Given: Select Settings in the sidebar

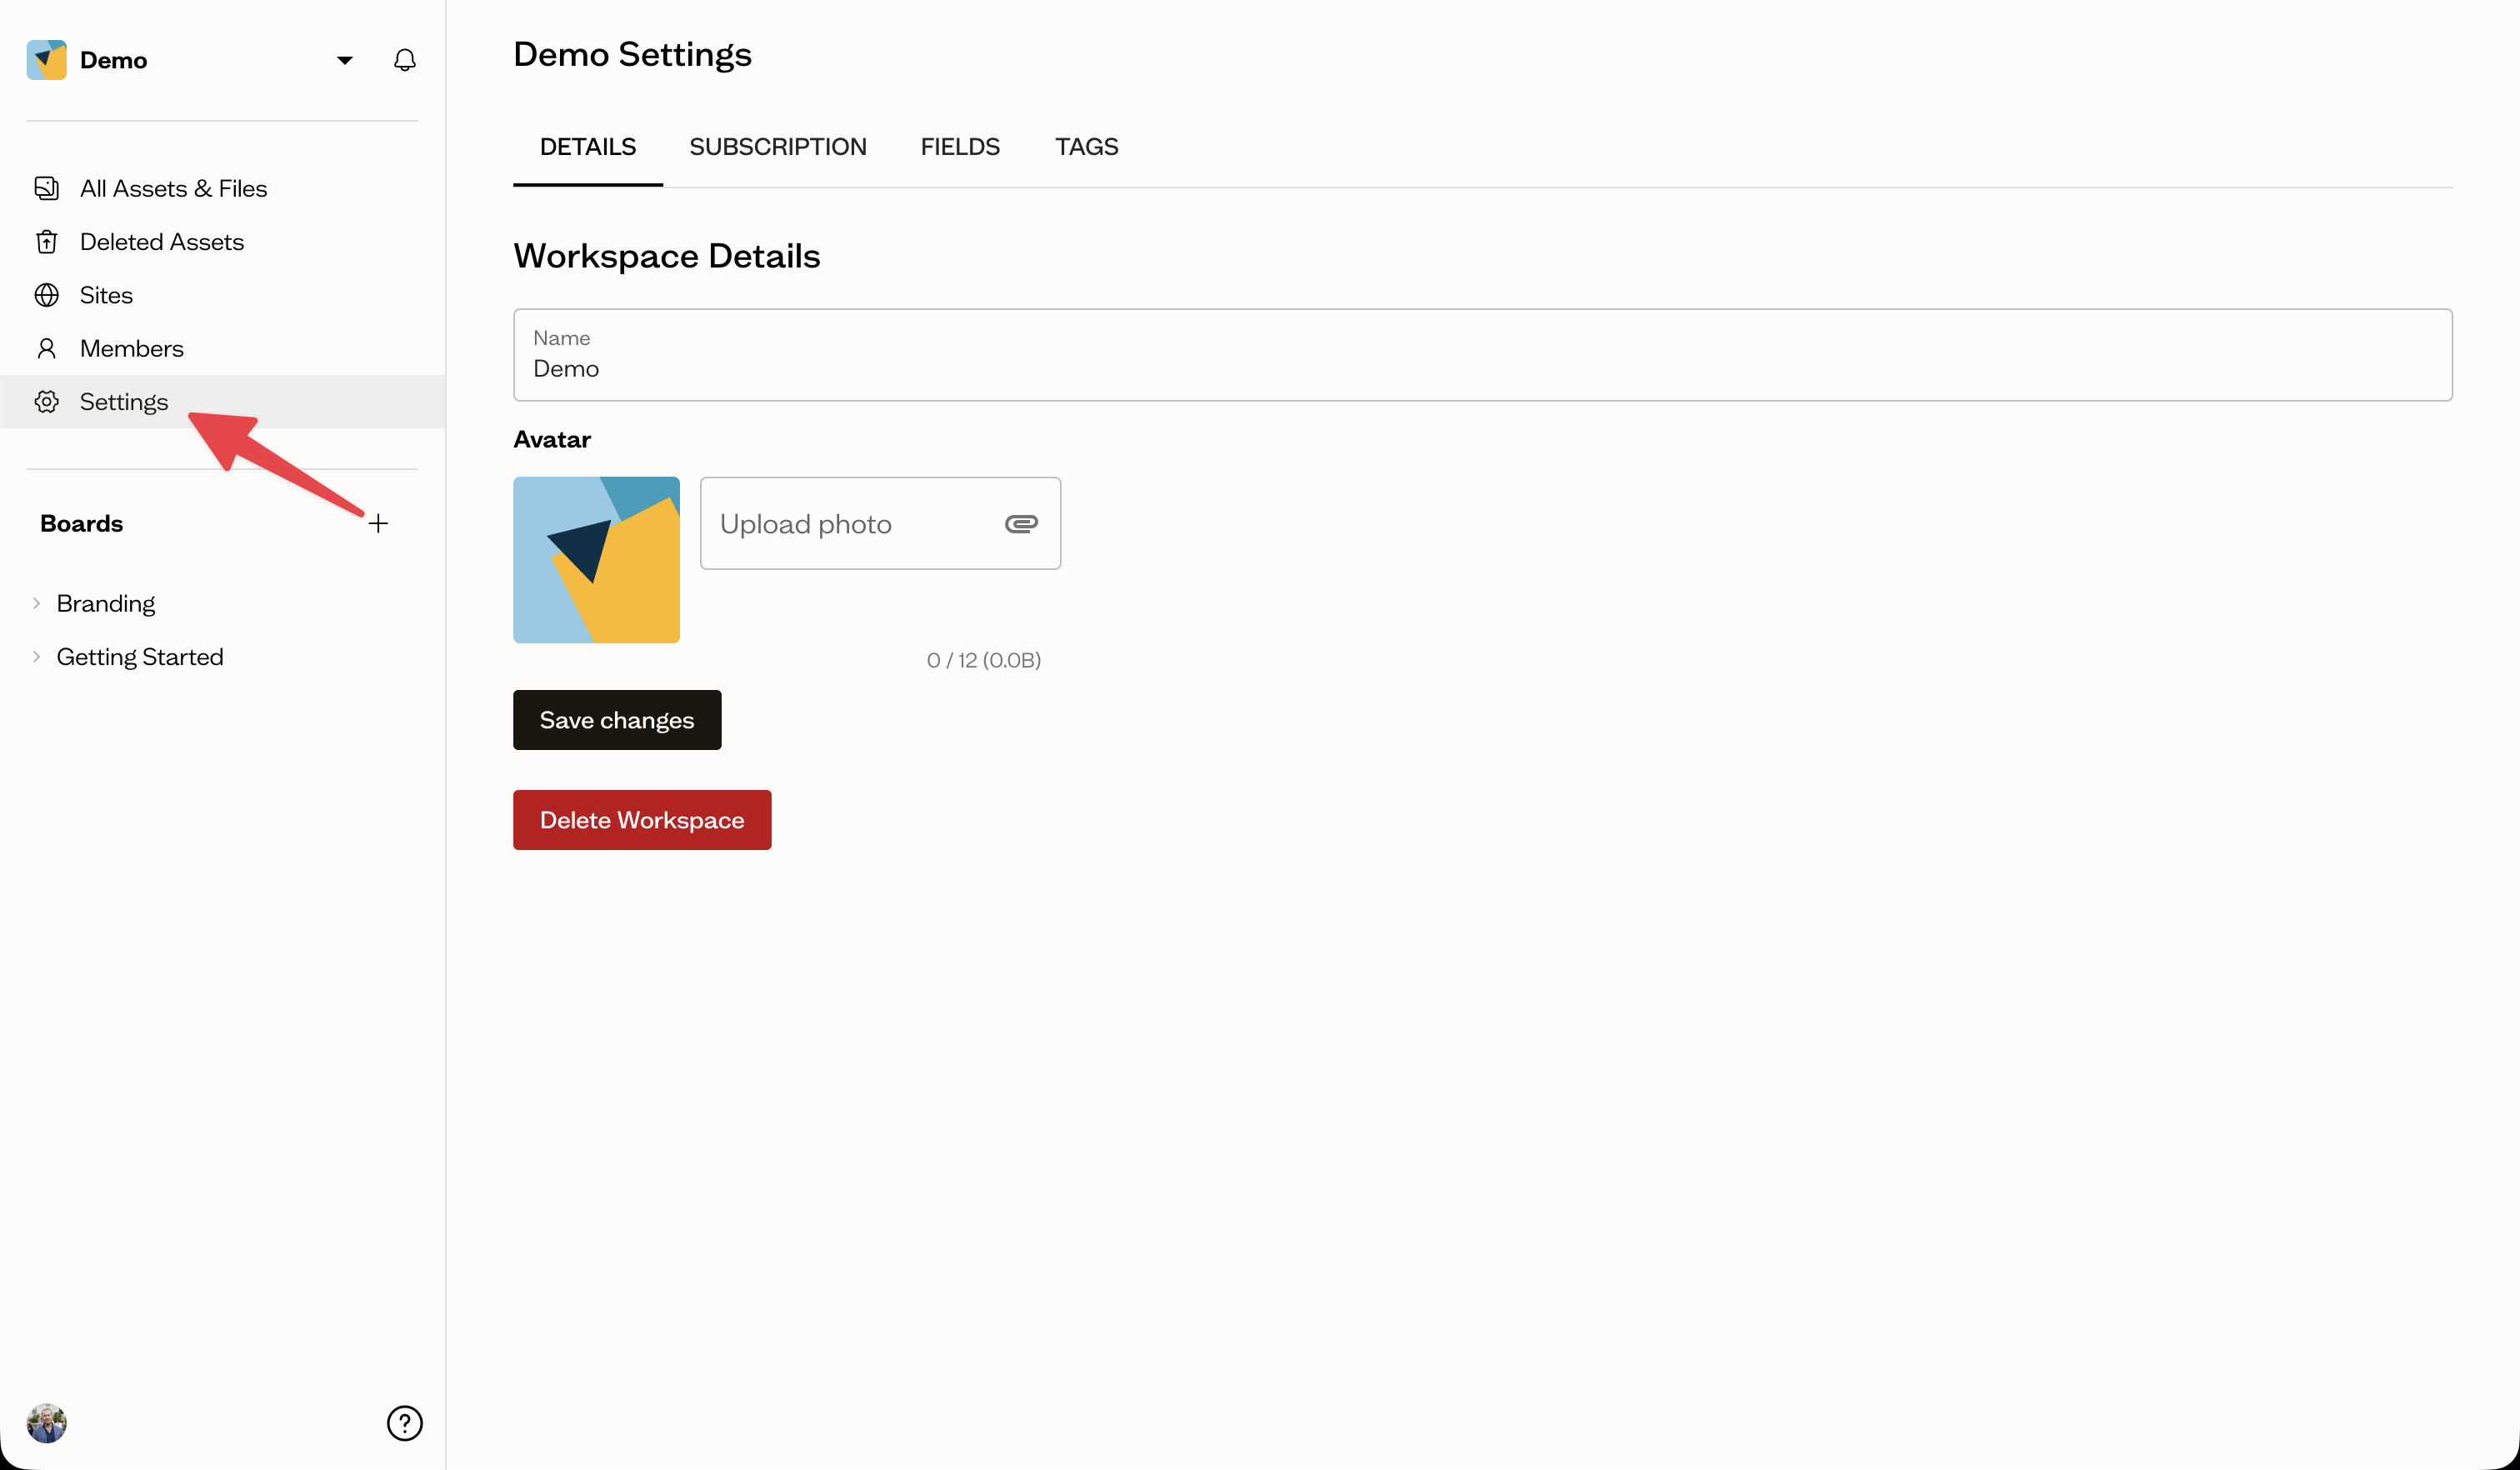Looking at the screenshot, I should (222, 401).
